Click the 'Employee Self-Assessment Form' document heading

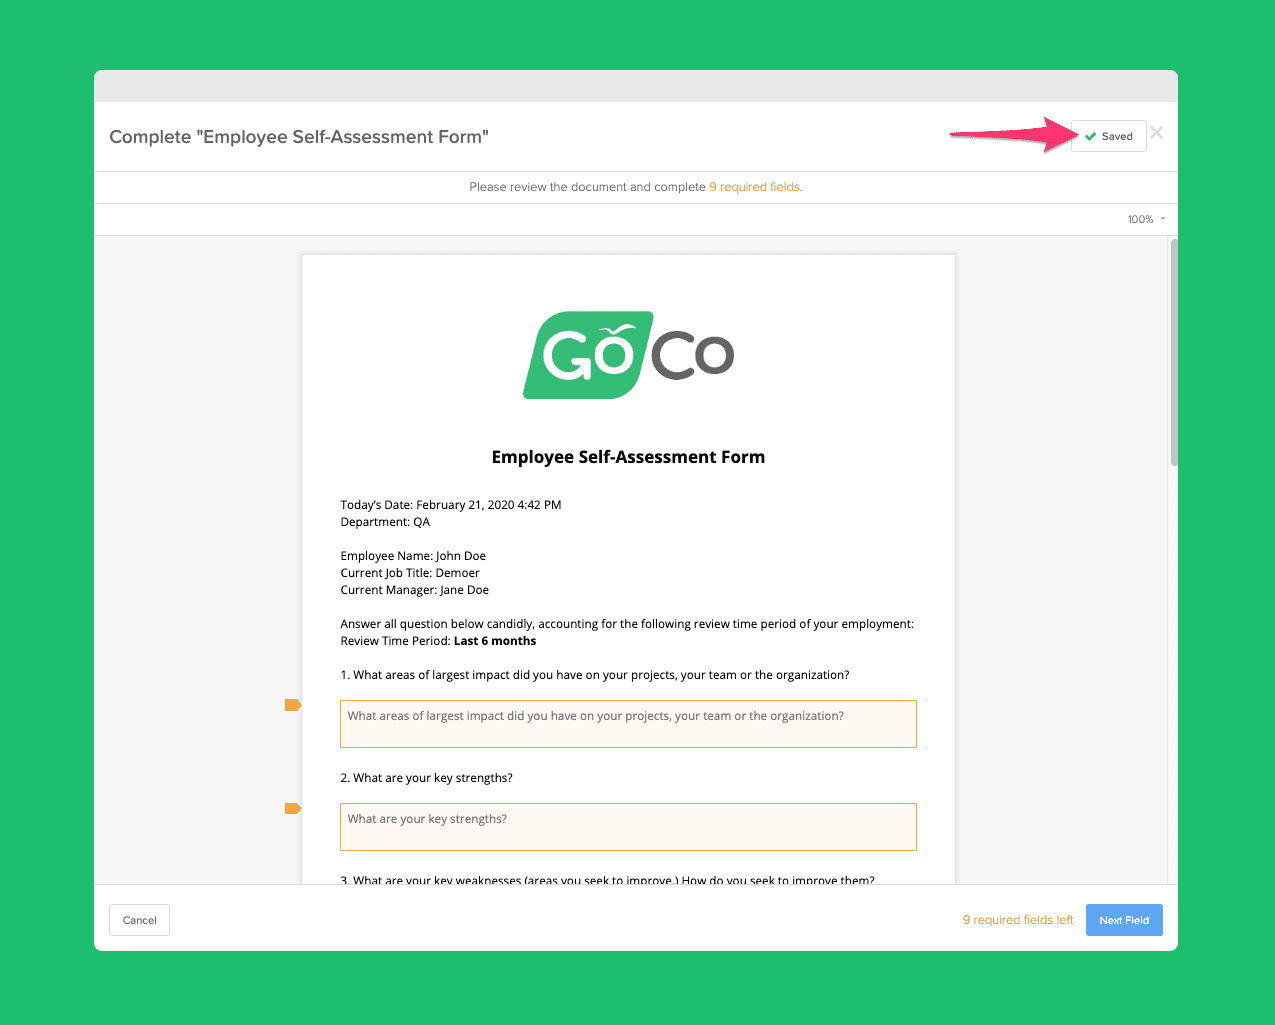[x=628, y=457]
